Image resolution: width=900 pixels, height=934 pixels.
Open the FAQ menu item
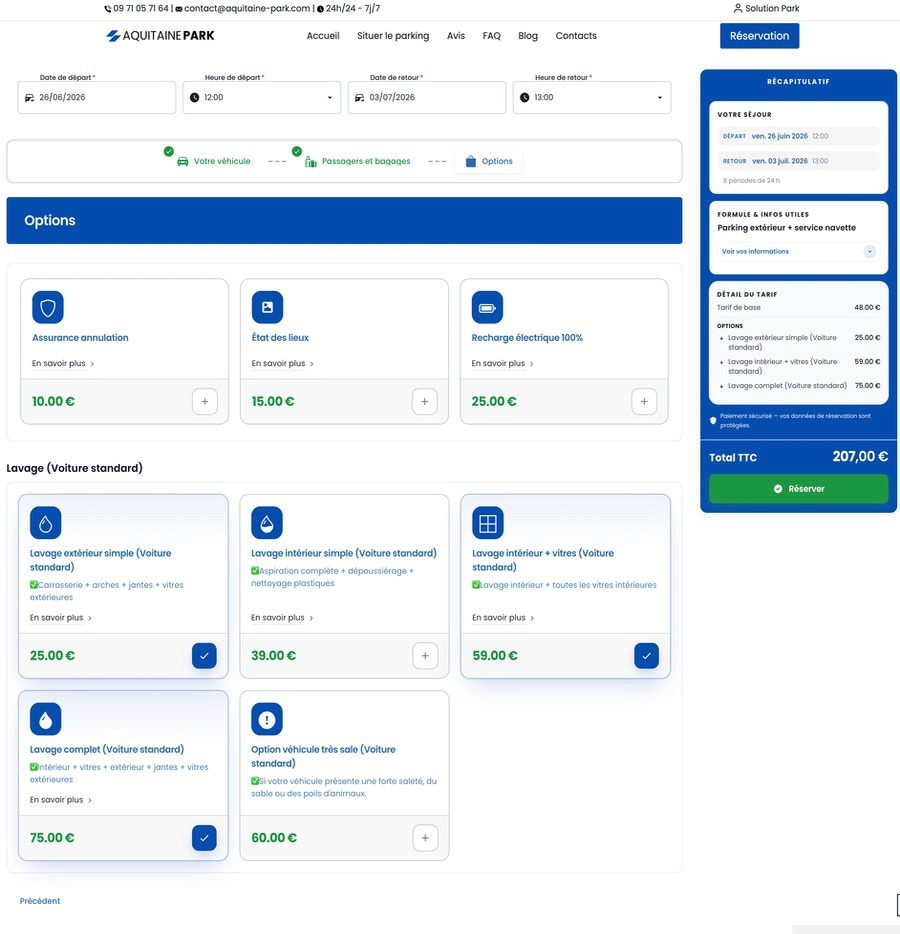pyautogui.click(x=491, y=36)
